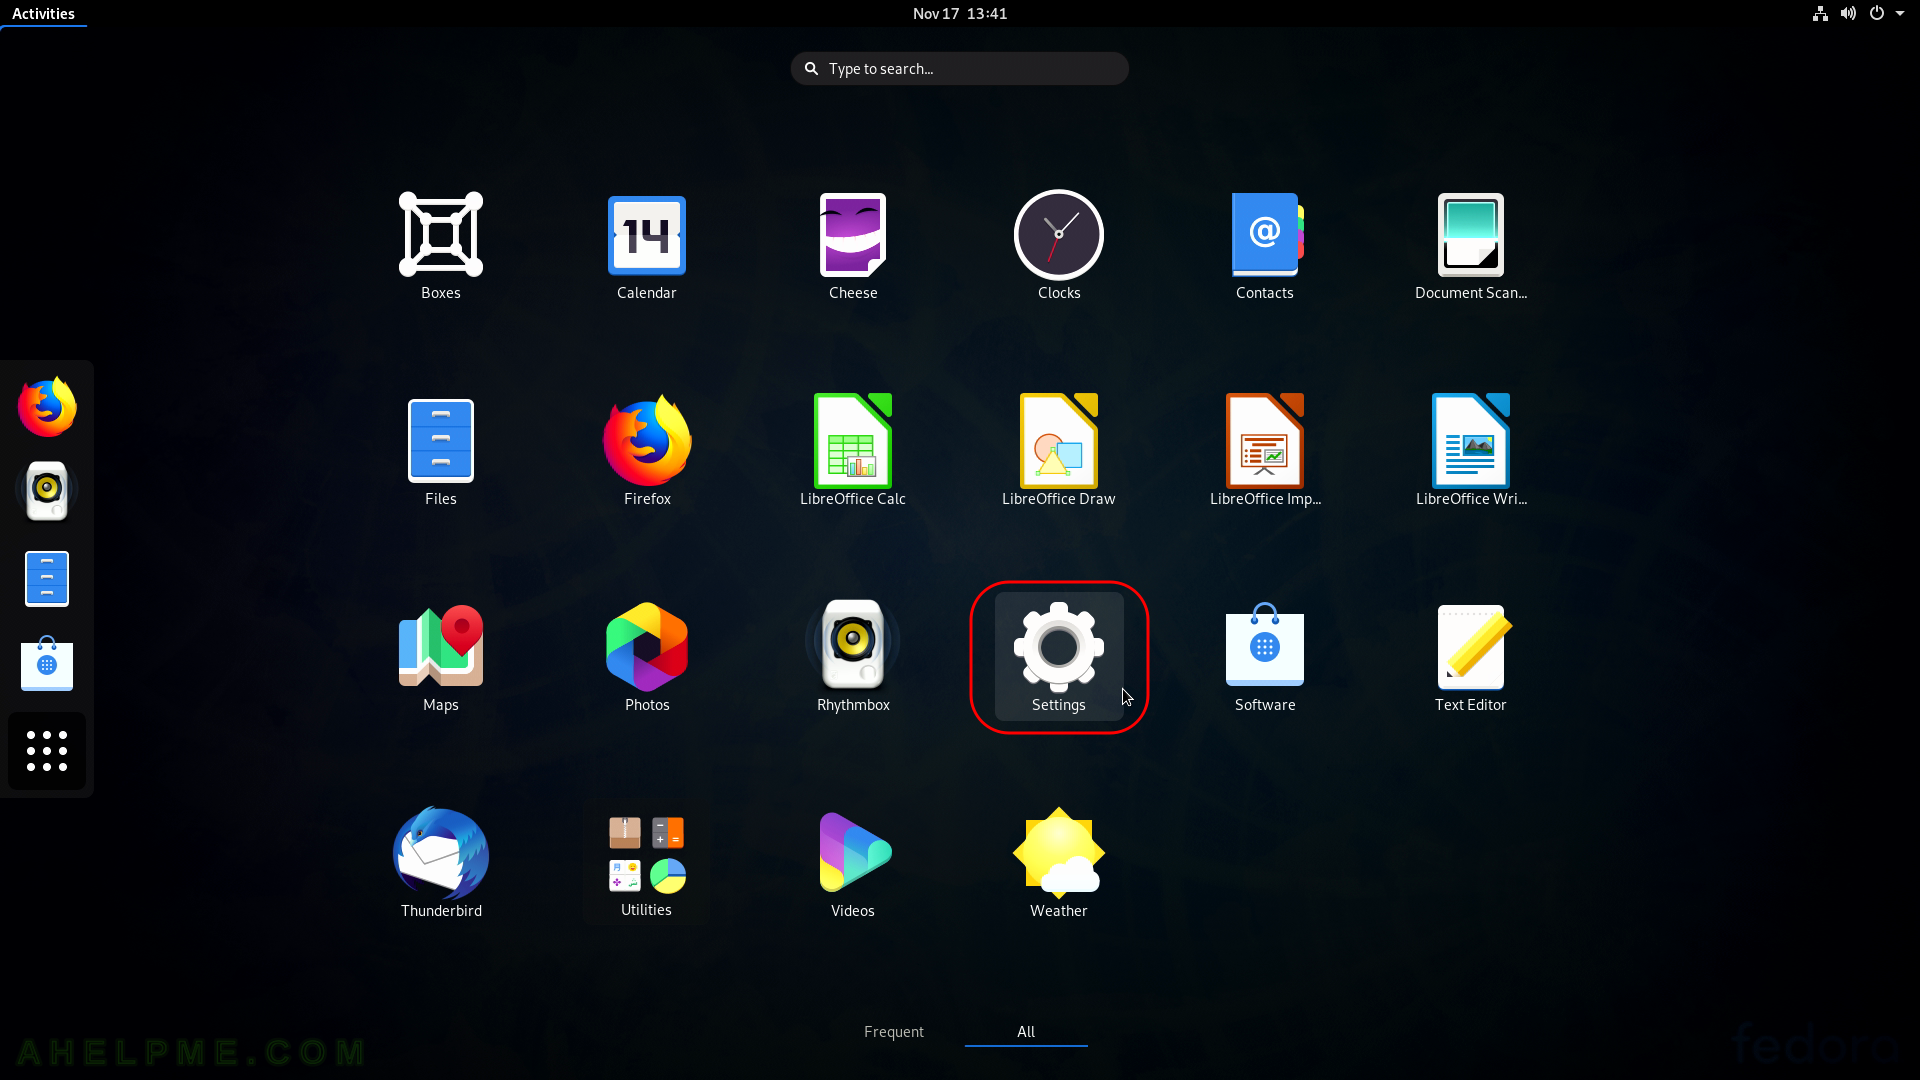The width and height of the screenshot is (1920, 1080).
Task: Open the Settings app
Action: 1059,656
